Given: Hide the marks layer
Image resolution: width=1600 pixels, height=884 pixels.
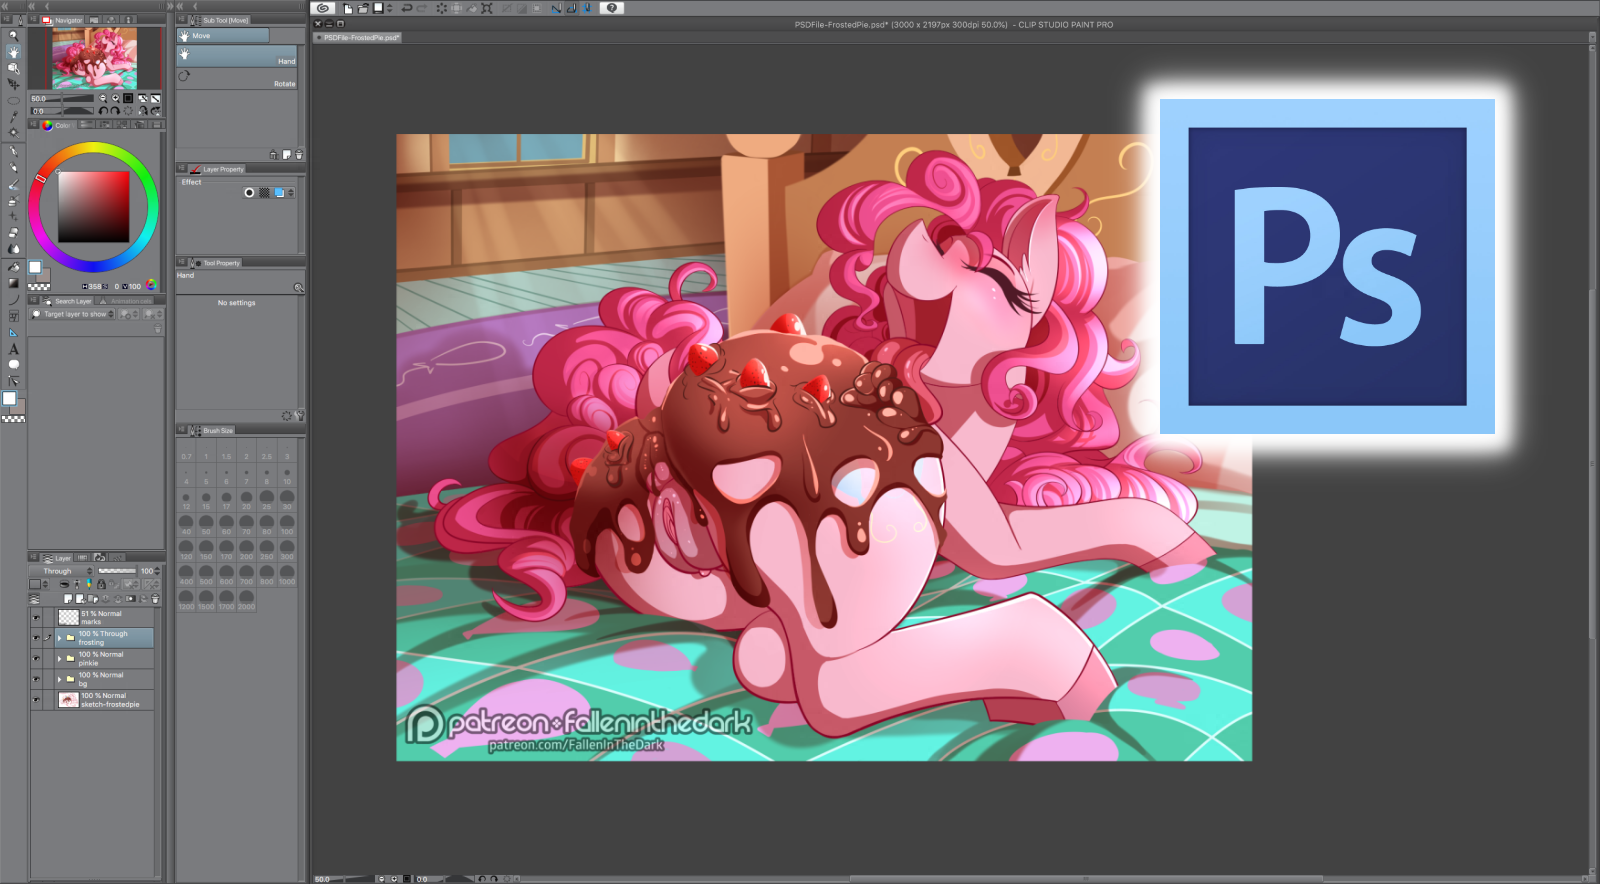Looking at the screenshot, I should [36, 618].
